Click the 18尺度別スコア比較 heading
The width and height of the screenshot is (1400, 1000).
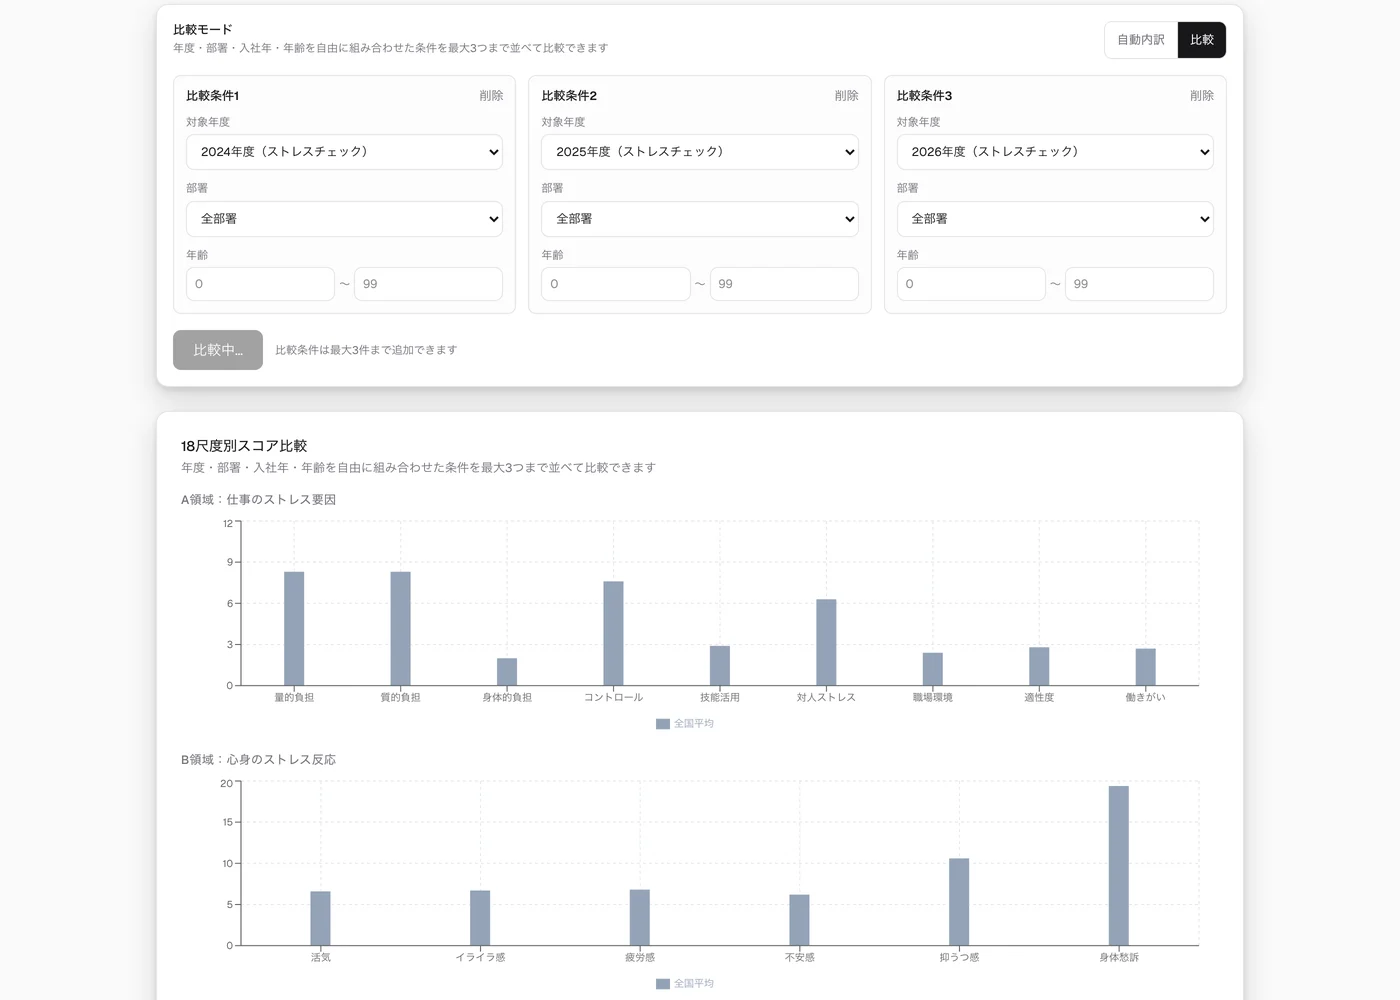[244, 446]
